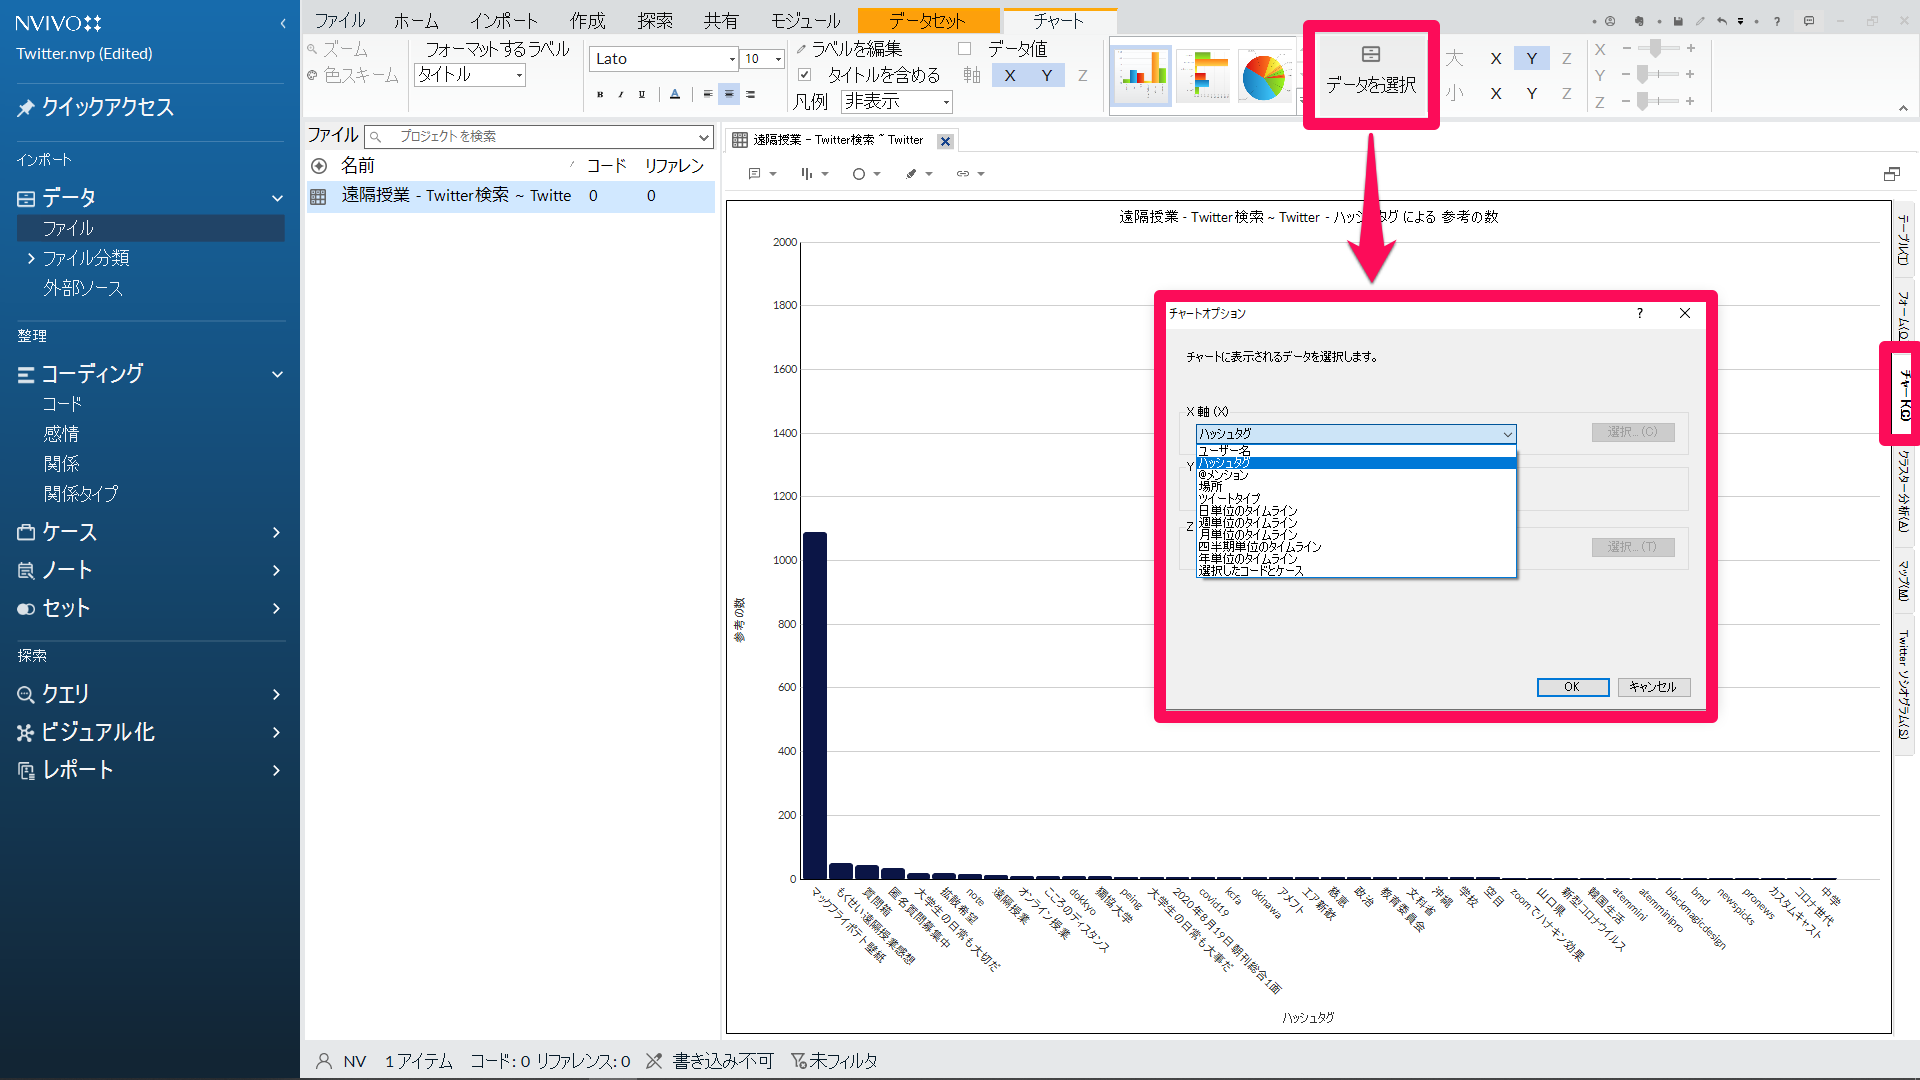Select ユーザー名 in X axis list

pyautogui.click(x=1225, y=451)
